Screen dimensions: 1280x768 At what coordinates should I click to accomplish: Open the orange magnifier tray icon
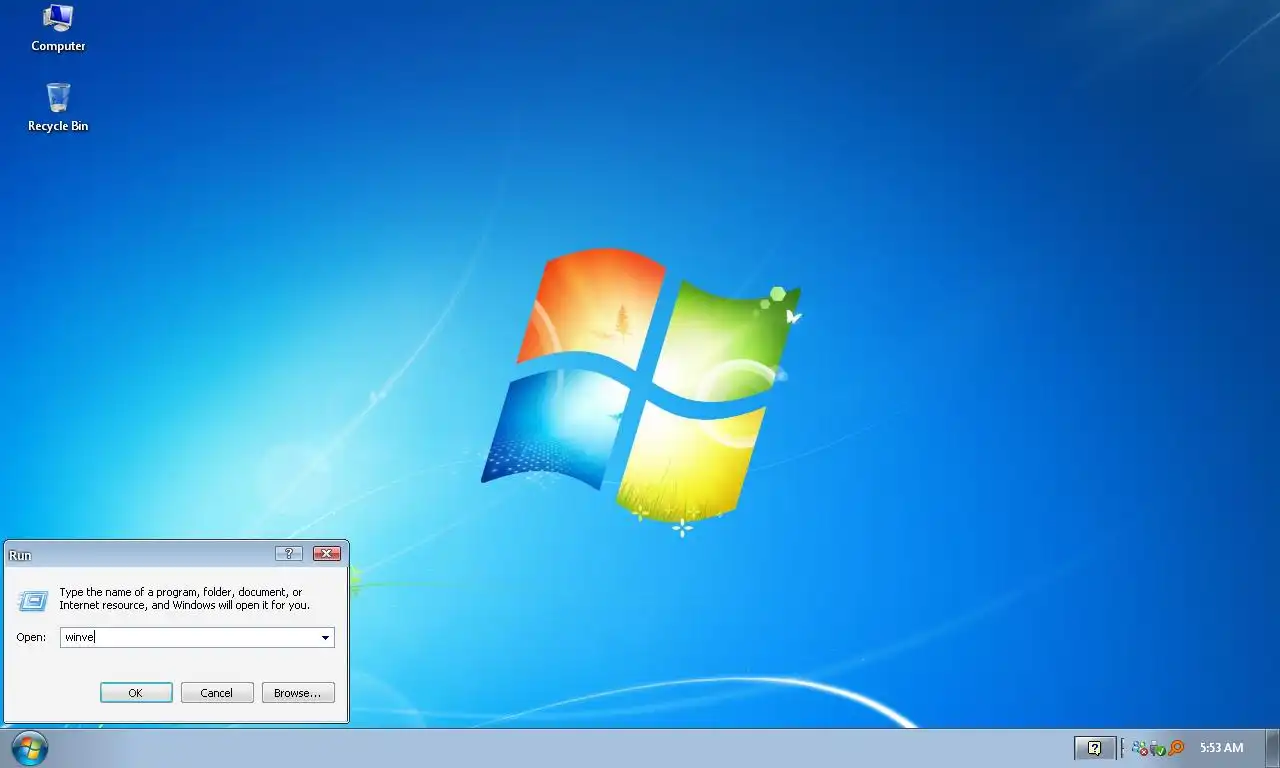(x=1176, y=748)
